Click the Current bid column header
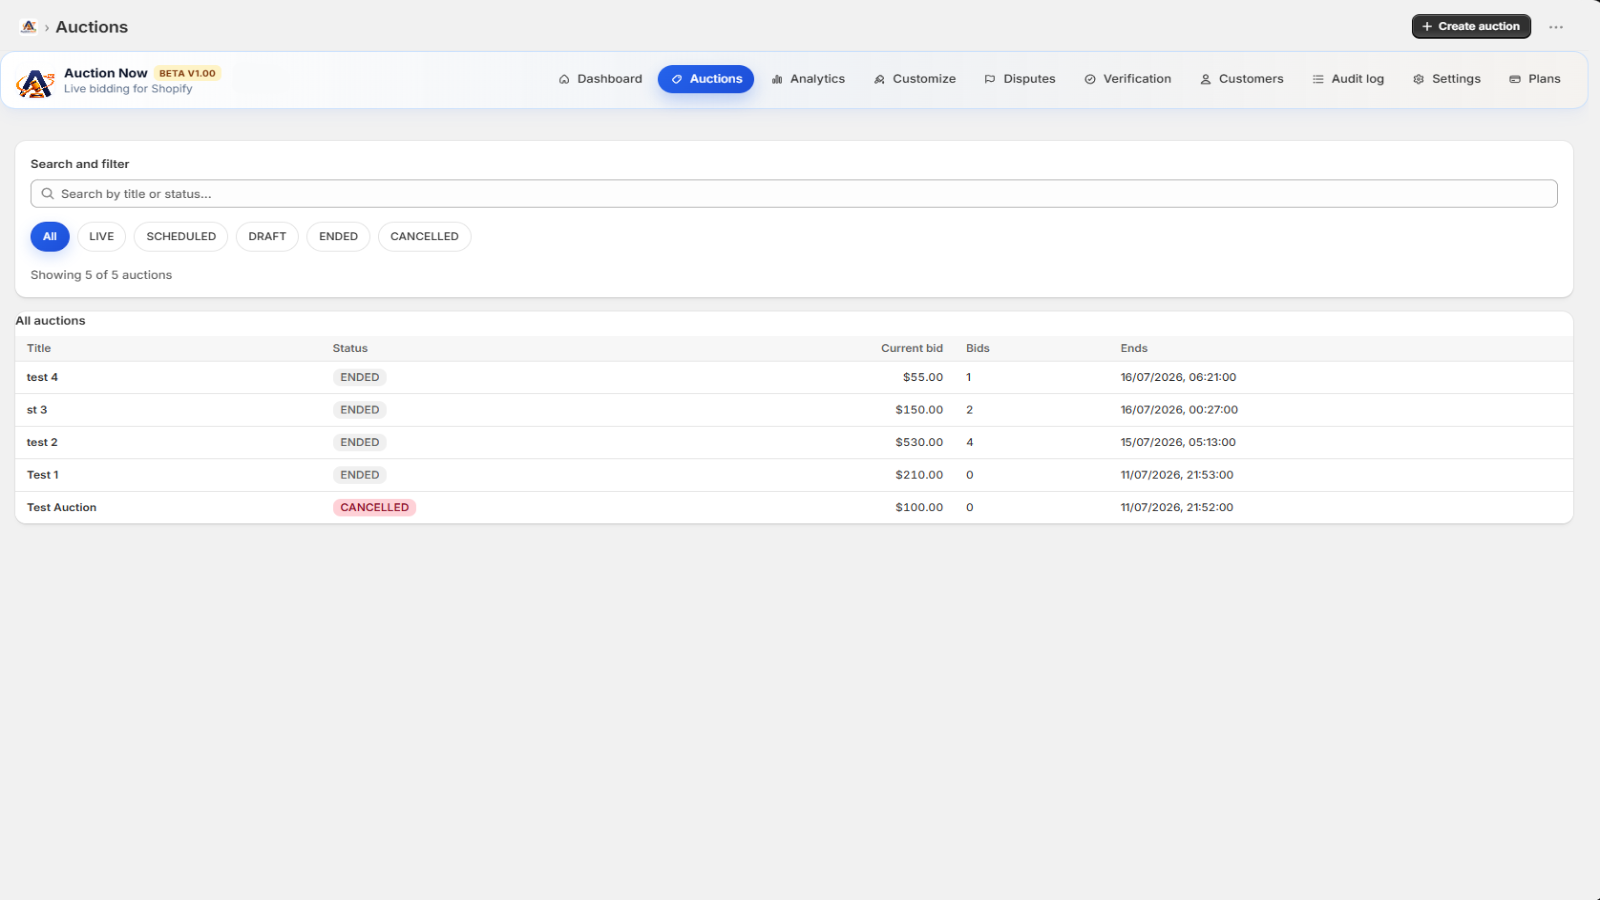 (912, 349)
